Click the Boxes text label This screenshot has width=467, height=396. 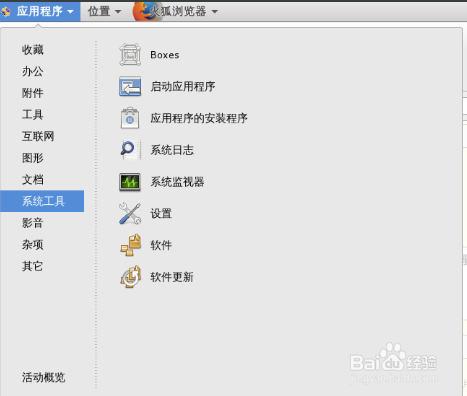click(x=165, y=55)
